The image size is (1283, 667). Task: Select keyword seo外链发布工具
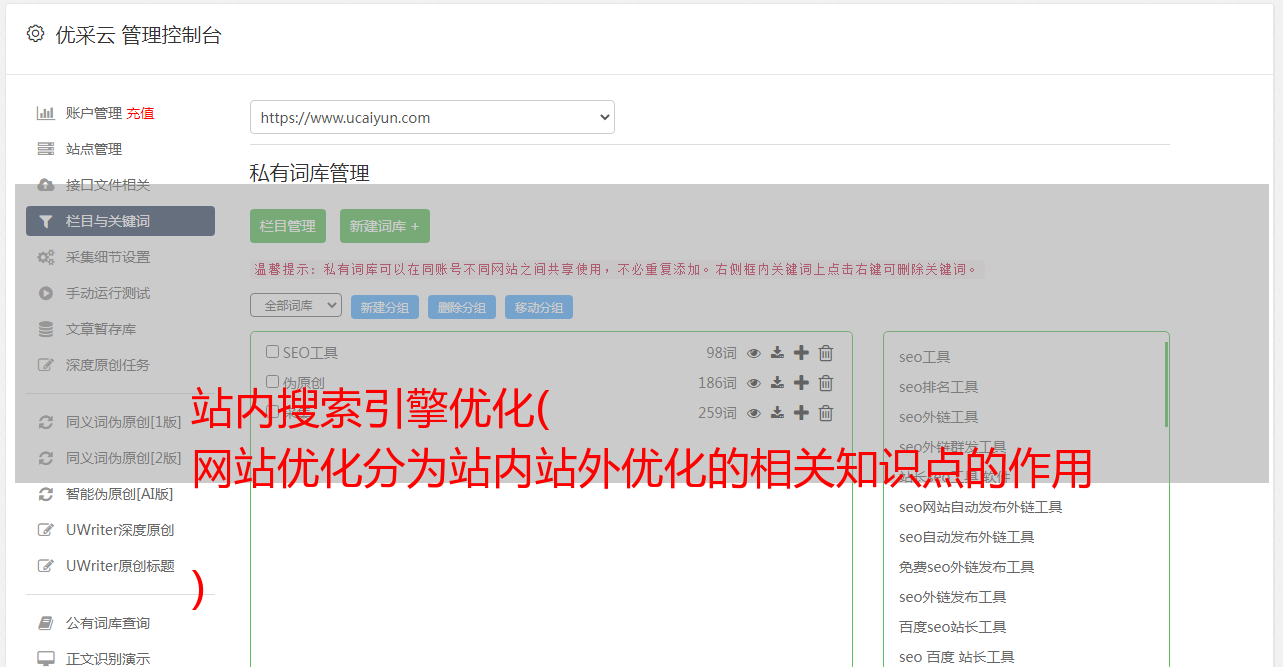click(953, 597)
